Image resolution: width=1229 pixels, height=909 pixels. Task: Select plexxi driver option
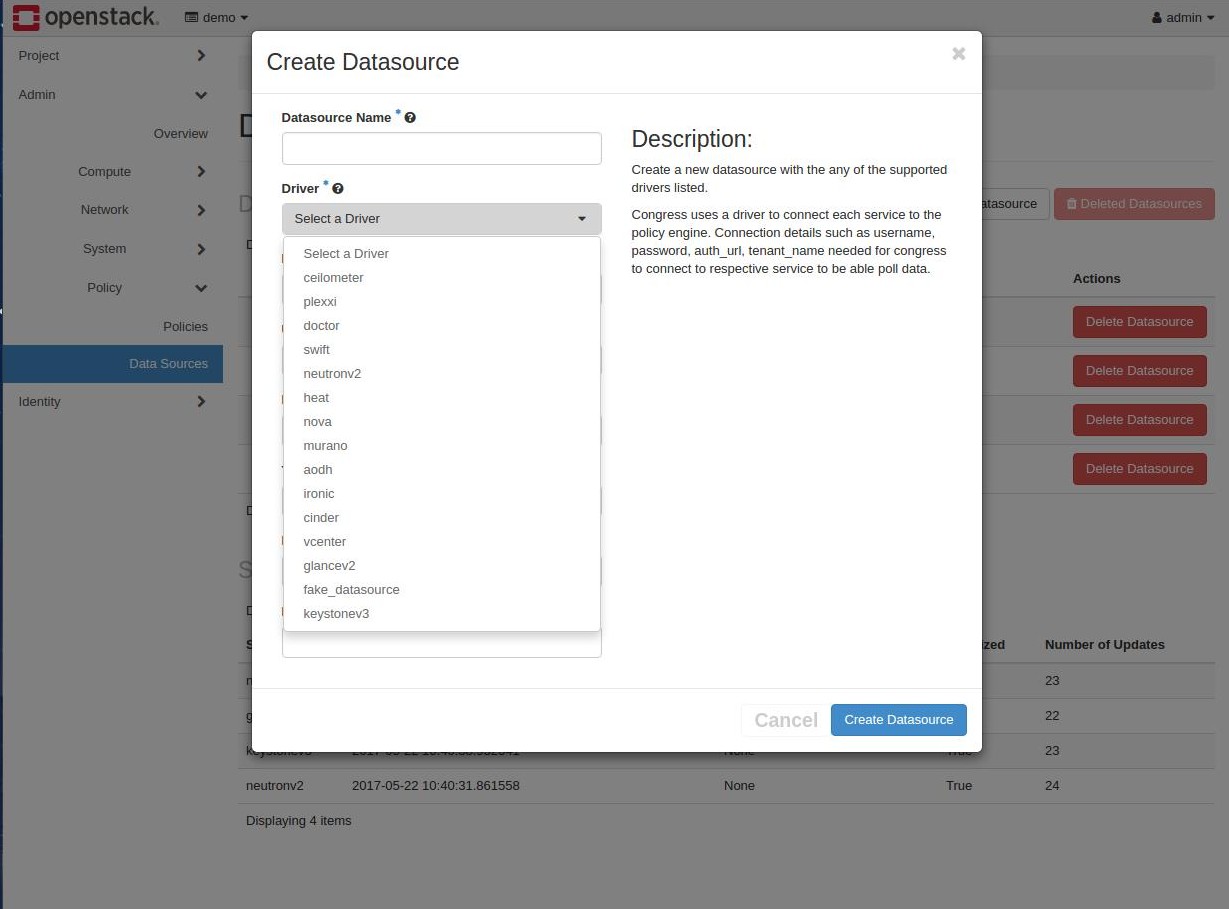tap(441, 302)
